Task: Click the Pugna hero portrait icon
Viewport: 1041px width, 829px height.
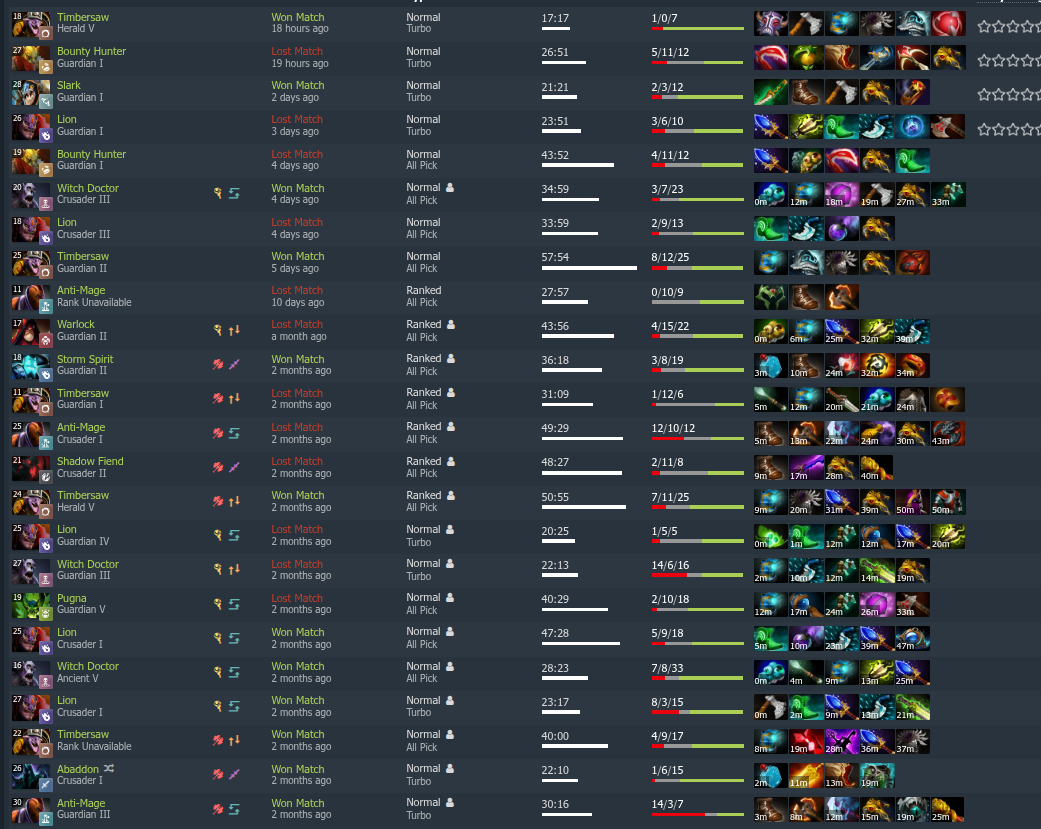Action: pos(31,604)
